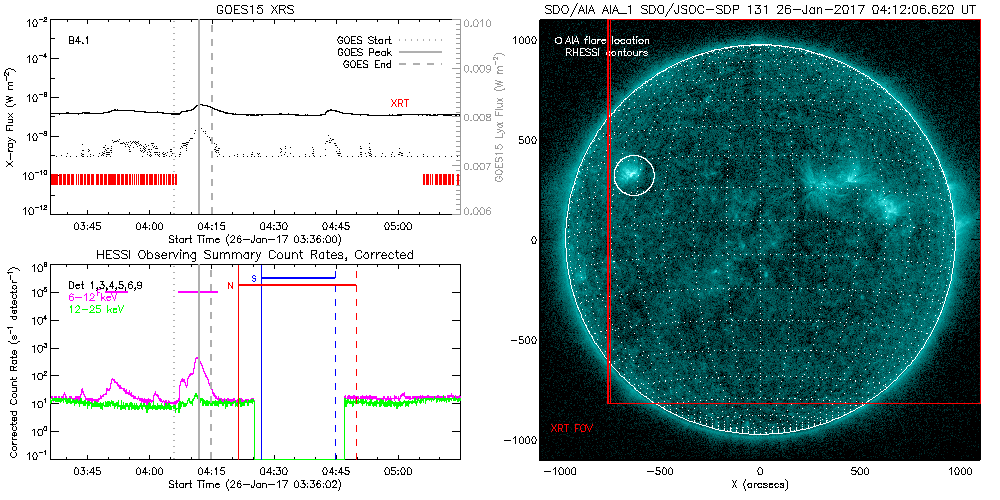Click the red N label in HESSI plot
This screenshot has width=1000, height=500.
pyautogui.click(x=230, y=286)
